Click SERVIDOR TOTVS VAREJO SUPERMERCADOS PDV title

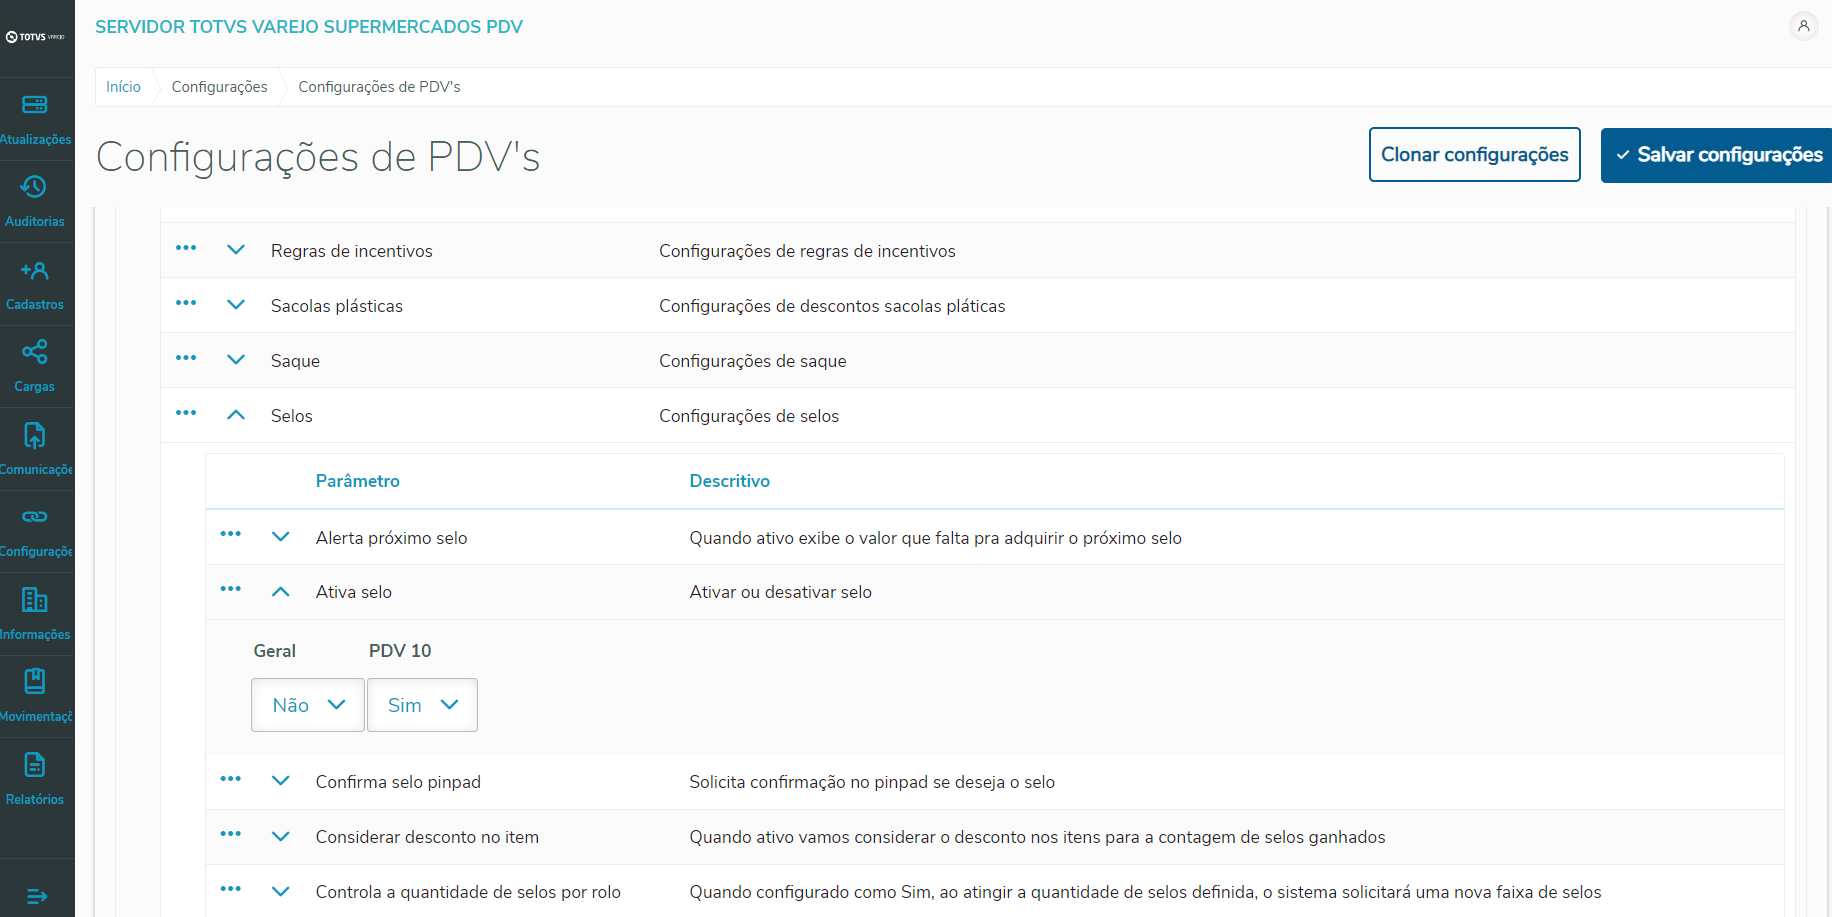(x=309, y=27)
